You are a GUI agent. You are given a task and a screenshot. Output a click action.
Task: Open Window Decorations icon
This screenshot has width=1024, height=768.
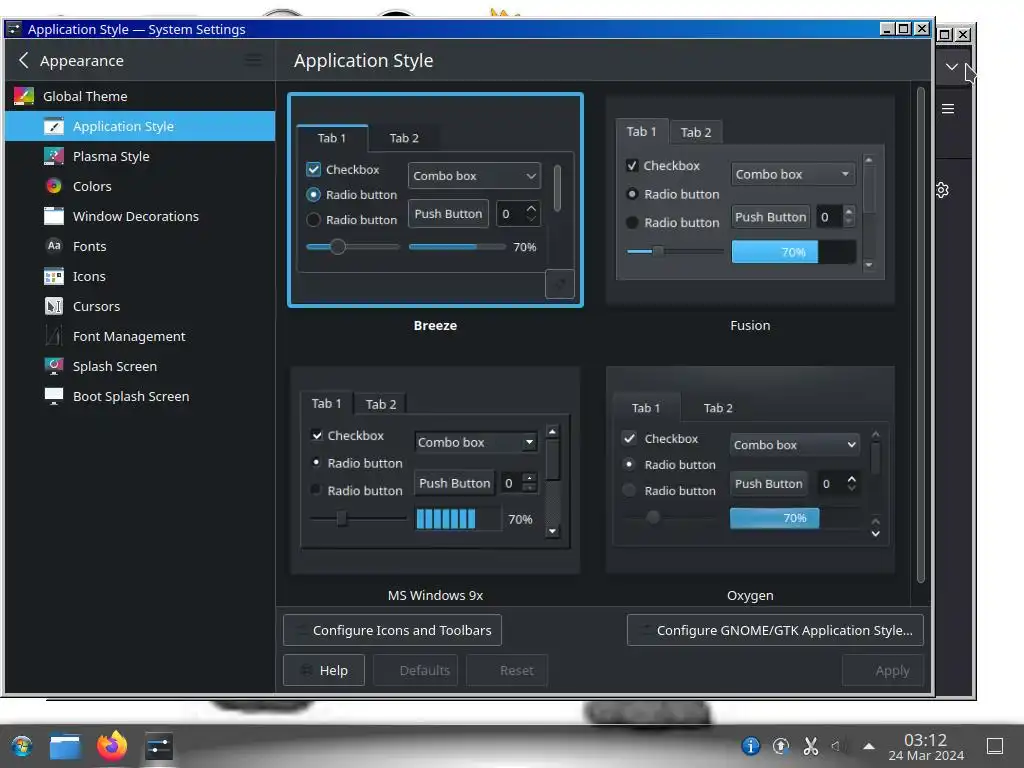(x=54, y=216)
